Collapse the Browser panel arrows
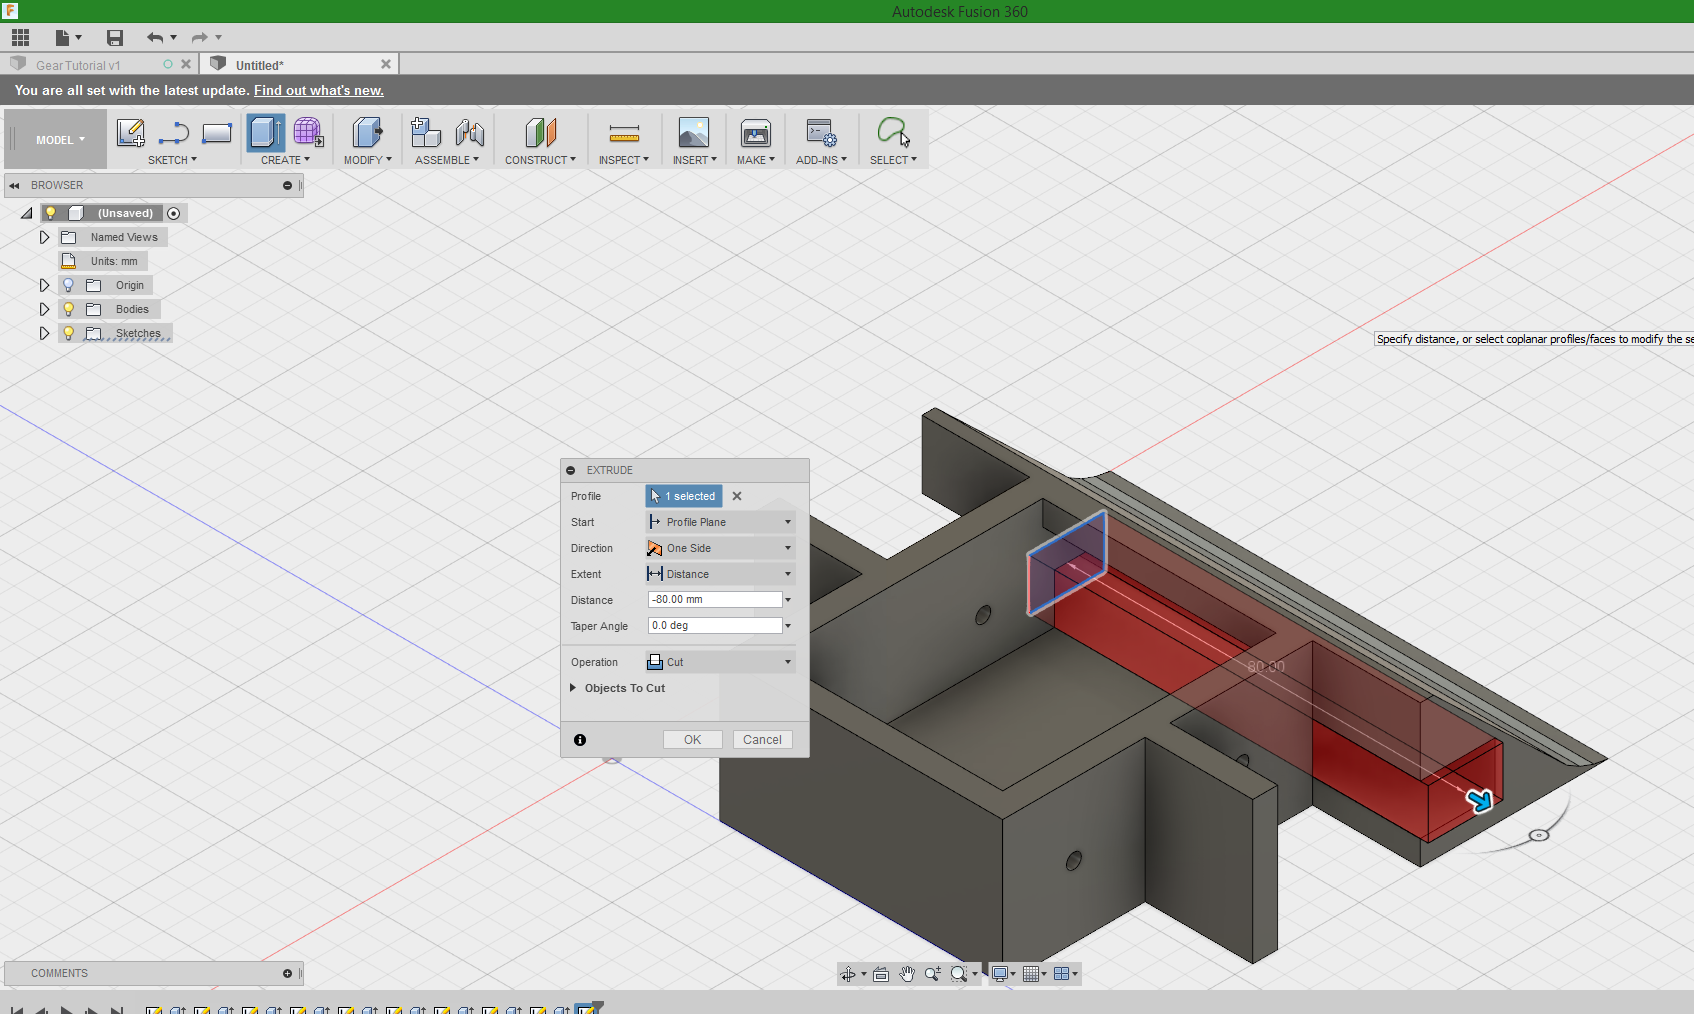Image resolution: width=1694 pixels, height=1014 pixels. pyautogui.click(x=14, y=186)
